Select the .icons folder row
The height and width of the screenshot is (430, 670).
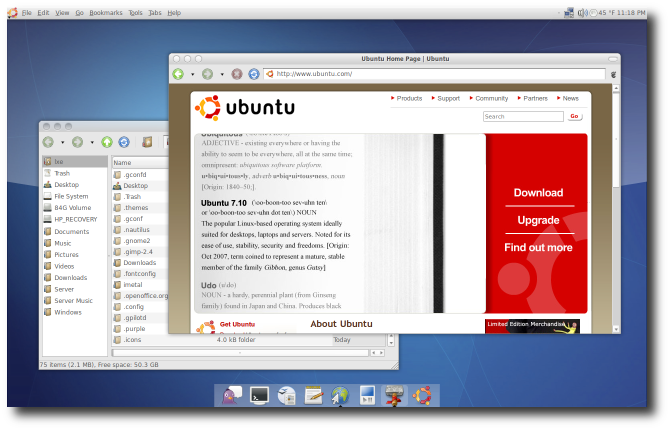[x=249, y=340]
